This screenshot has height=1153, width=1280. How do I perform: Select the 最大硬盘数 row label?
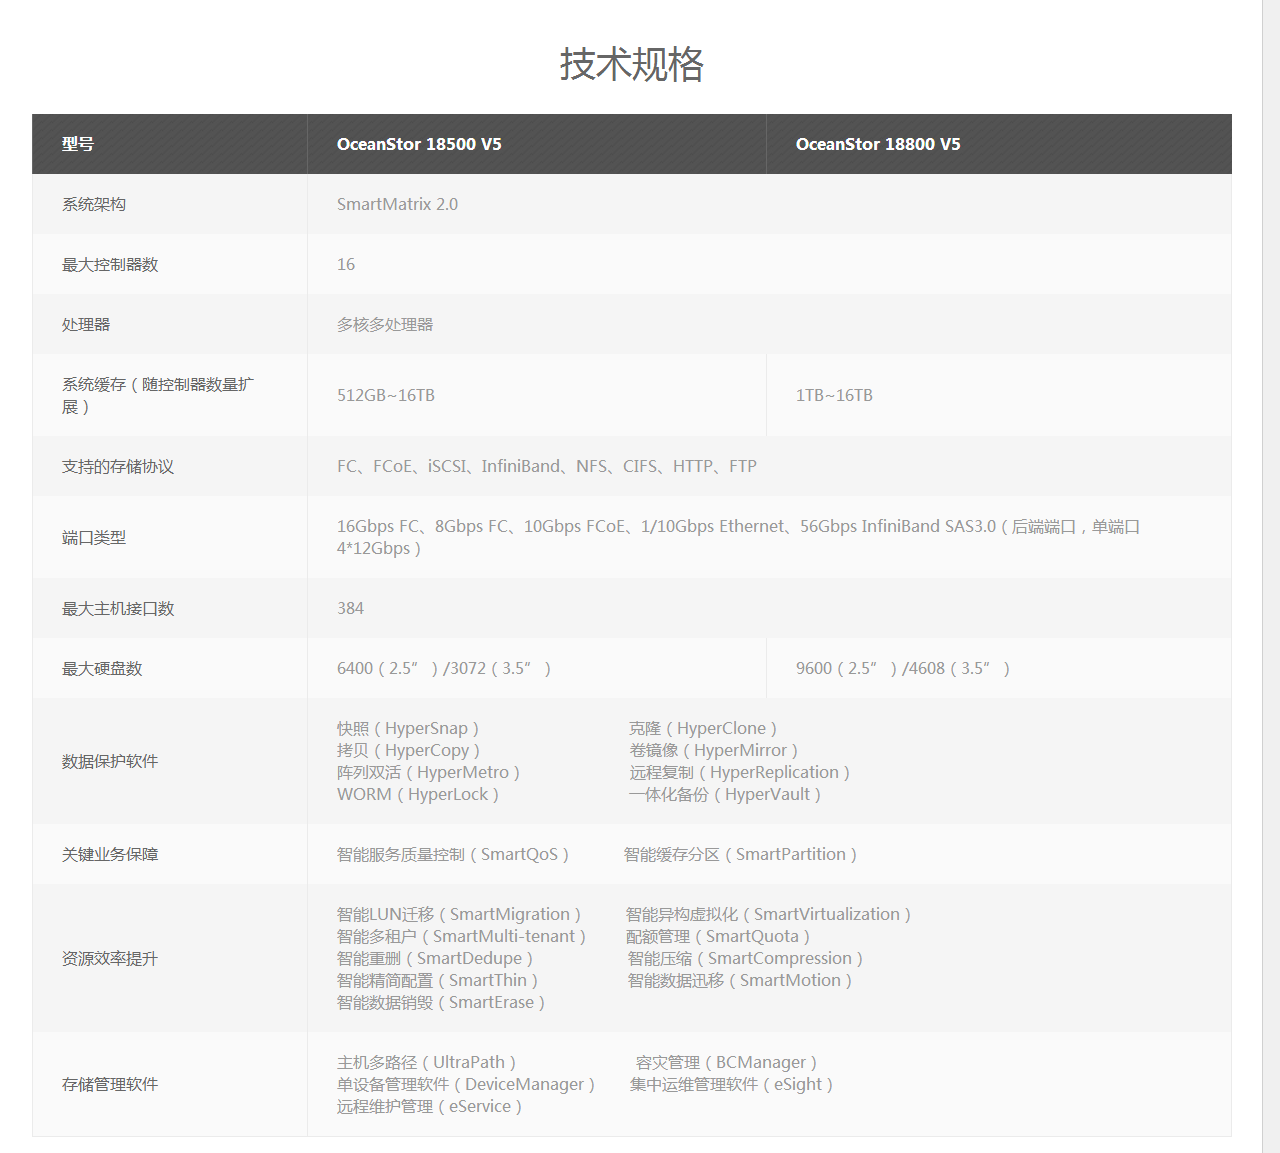click(102, 668)
